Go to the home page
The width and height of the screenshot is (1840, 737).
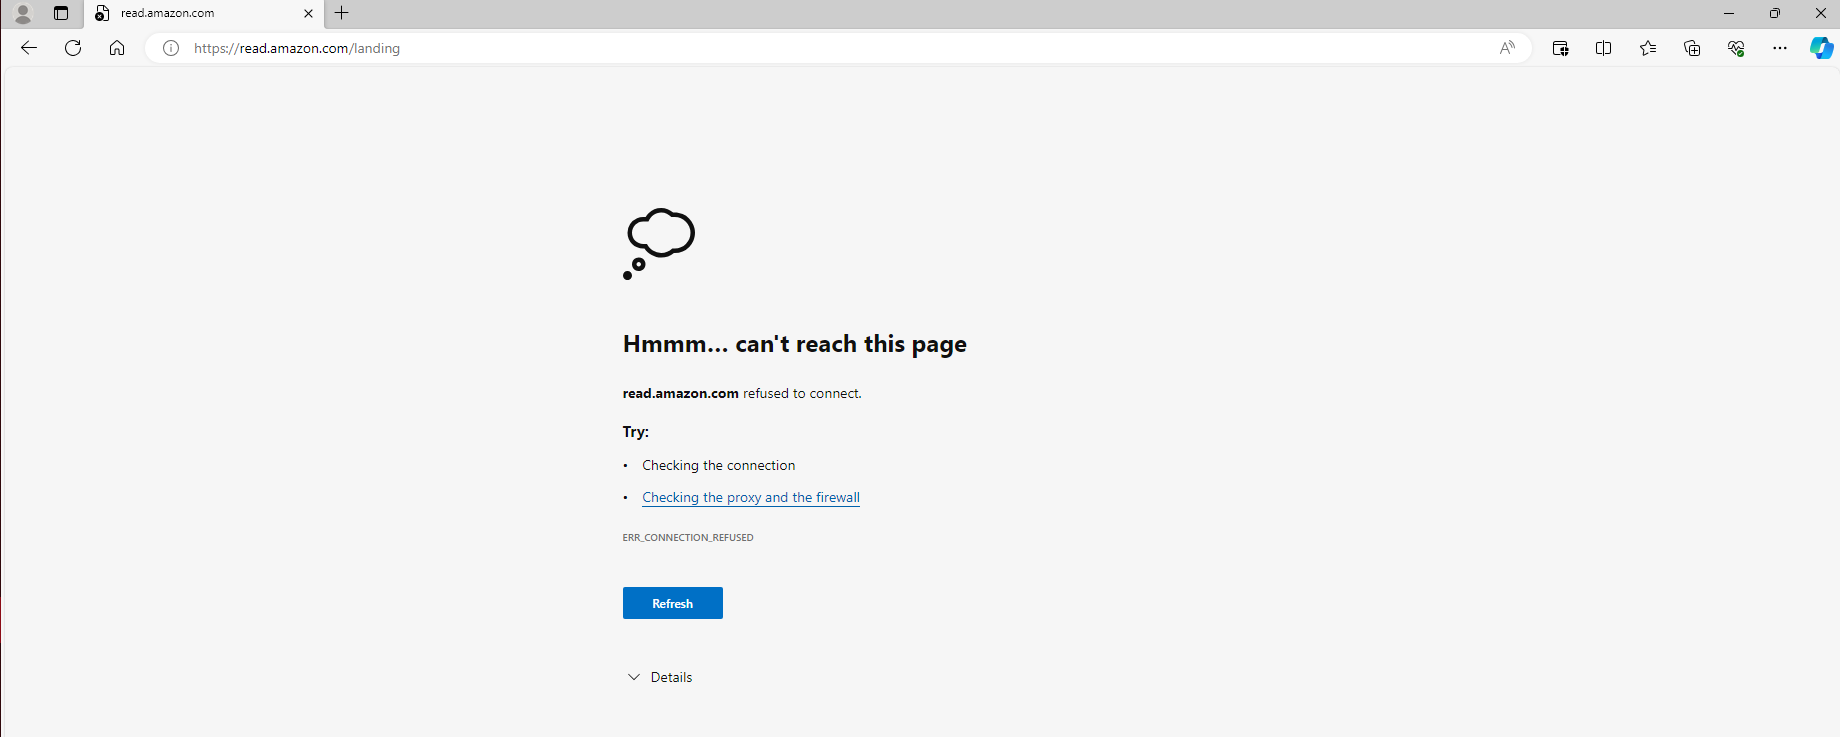point(117,48)
